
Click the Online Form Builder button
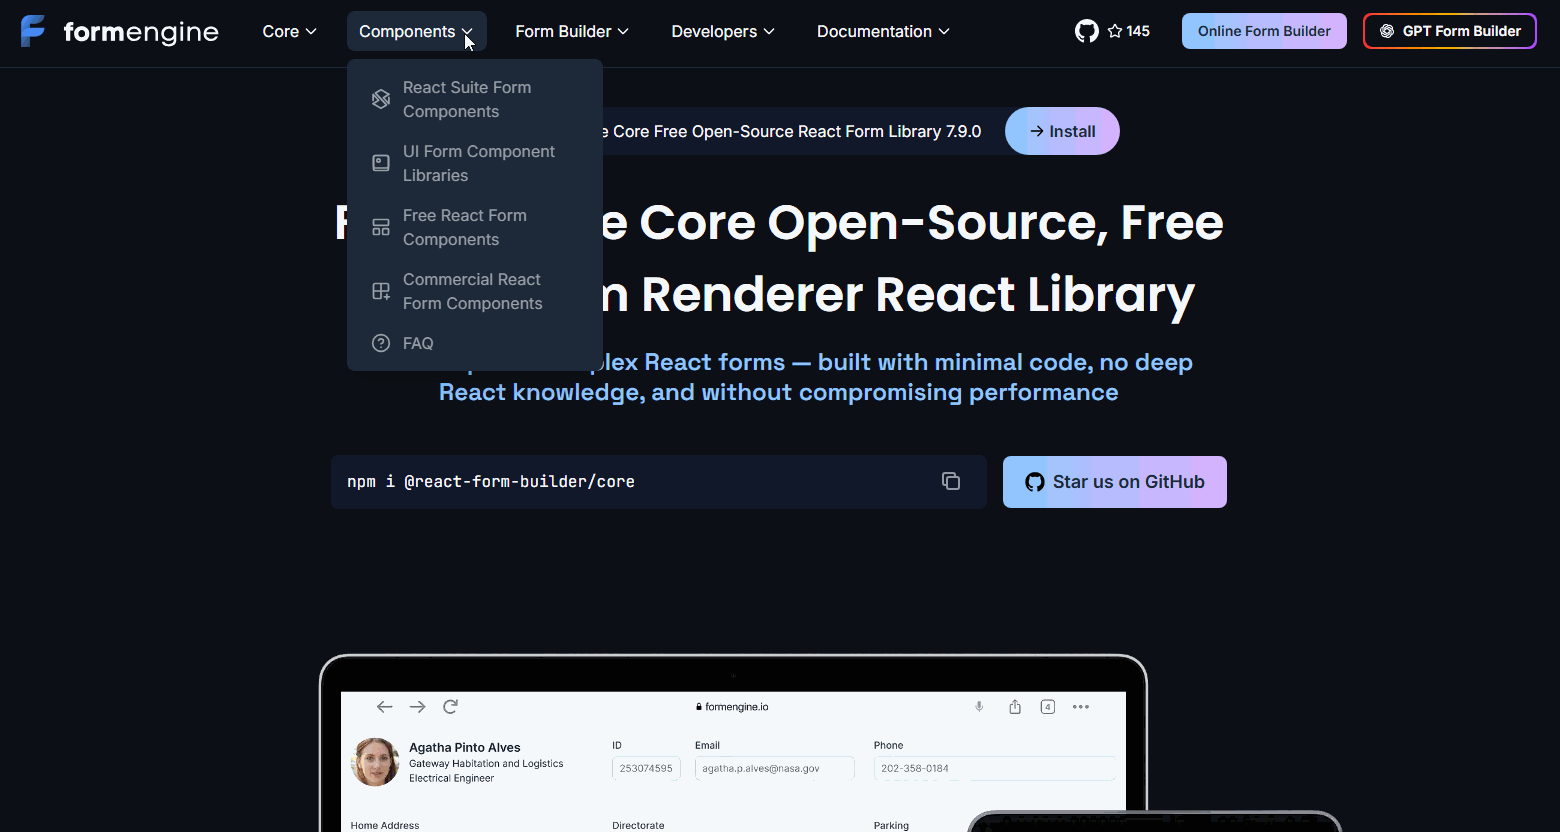[1264, 31]
